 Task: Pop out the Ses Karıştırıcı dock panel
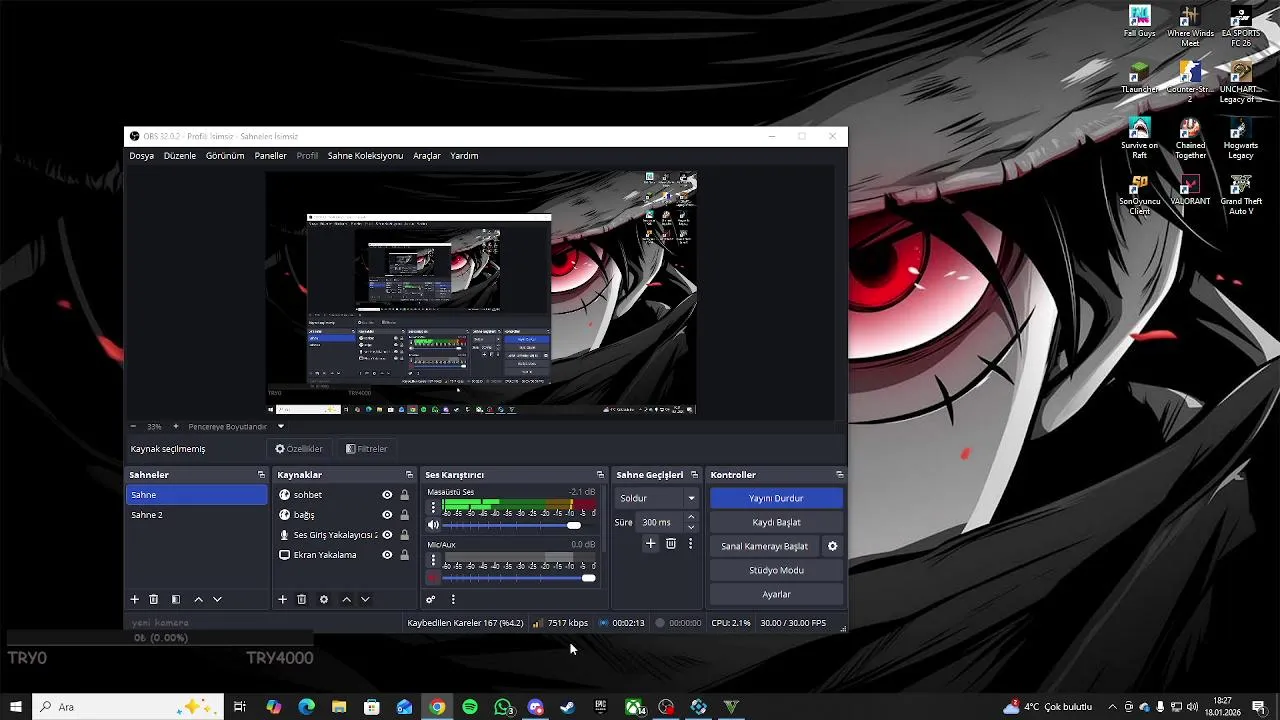point(600,475)
